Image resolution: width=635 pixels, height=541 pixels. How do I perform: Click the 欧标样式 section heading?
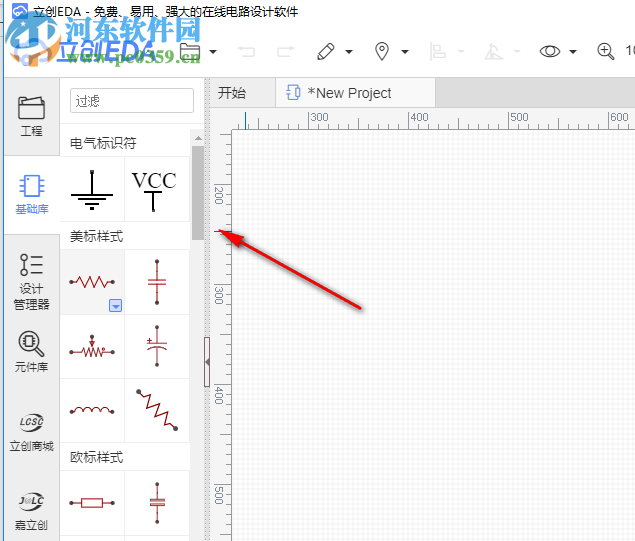pos(96,457)
